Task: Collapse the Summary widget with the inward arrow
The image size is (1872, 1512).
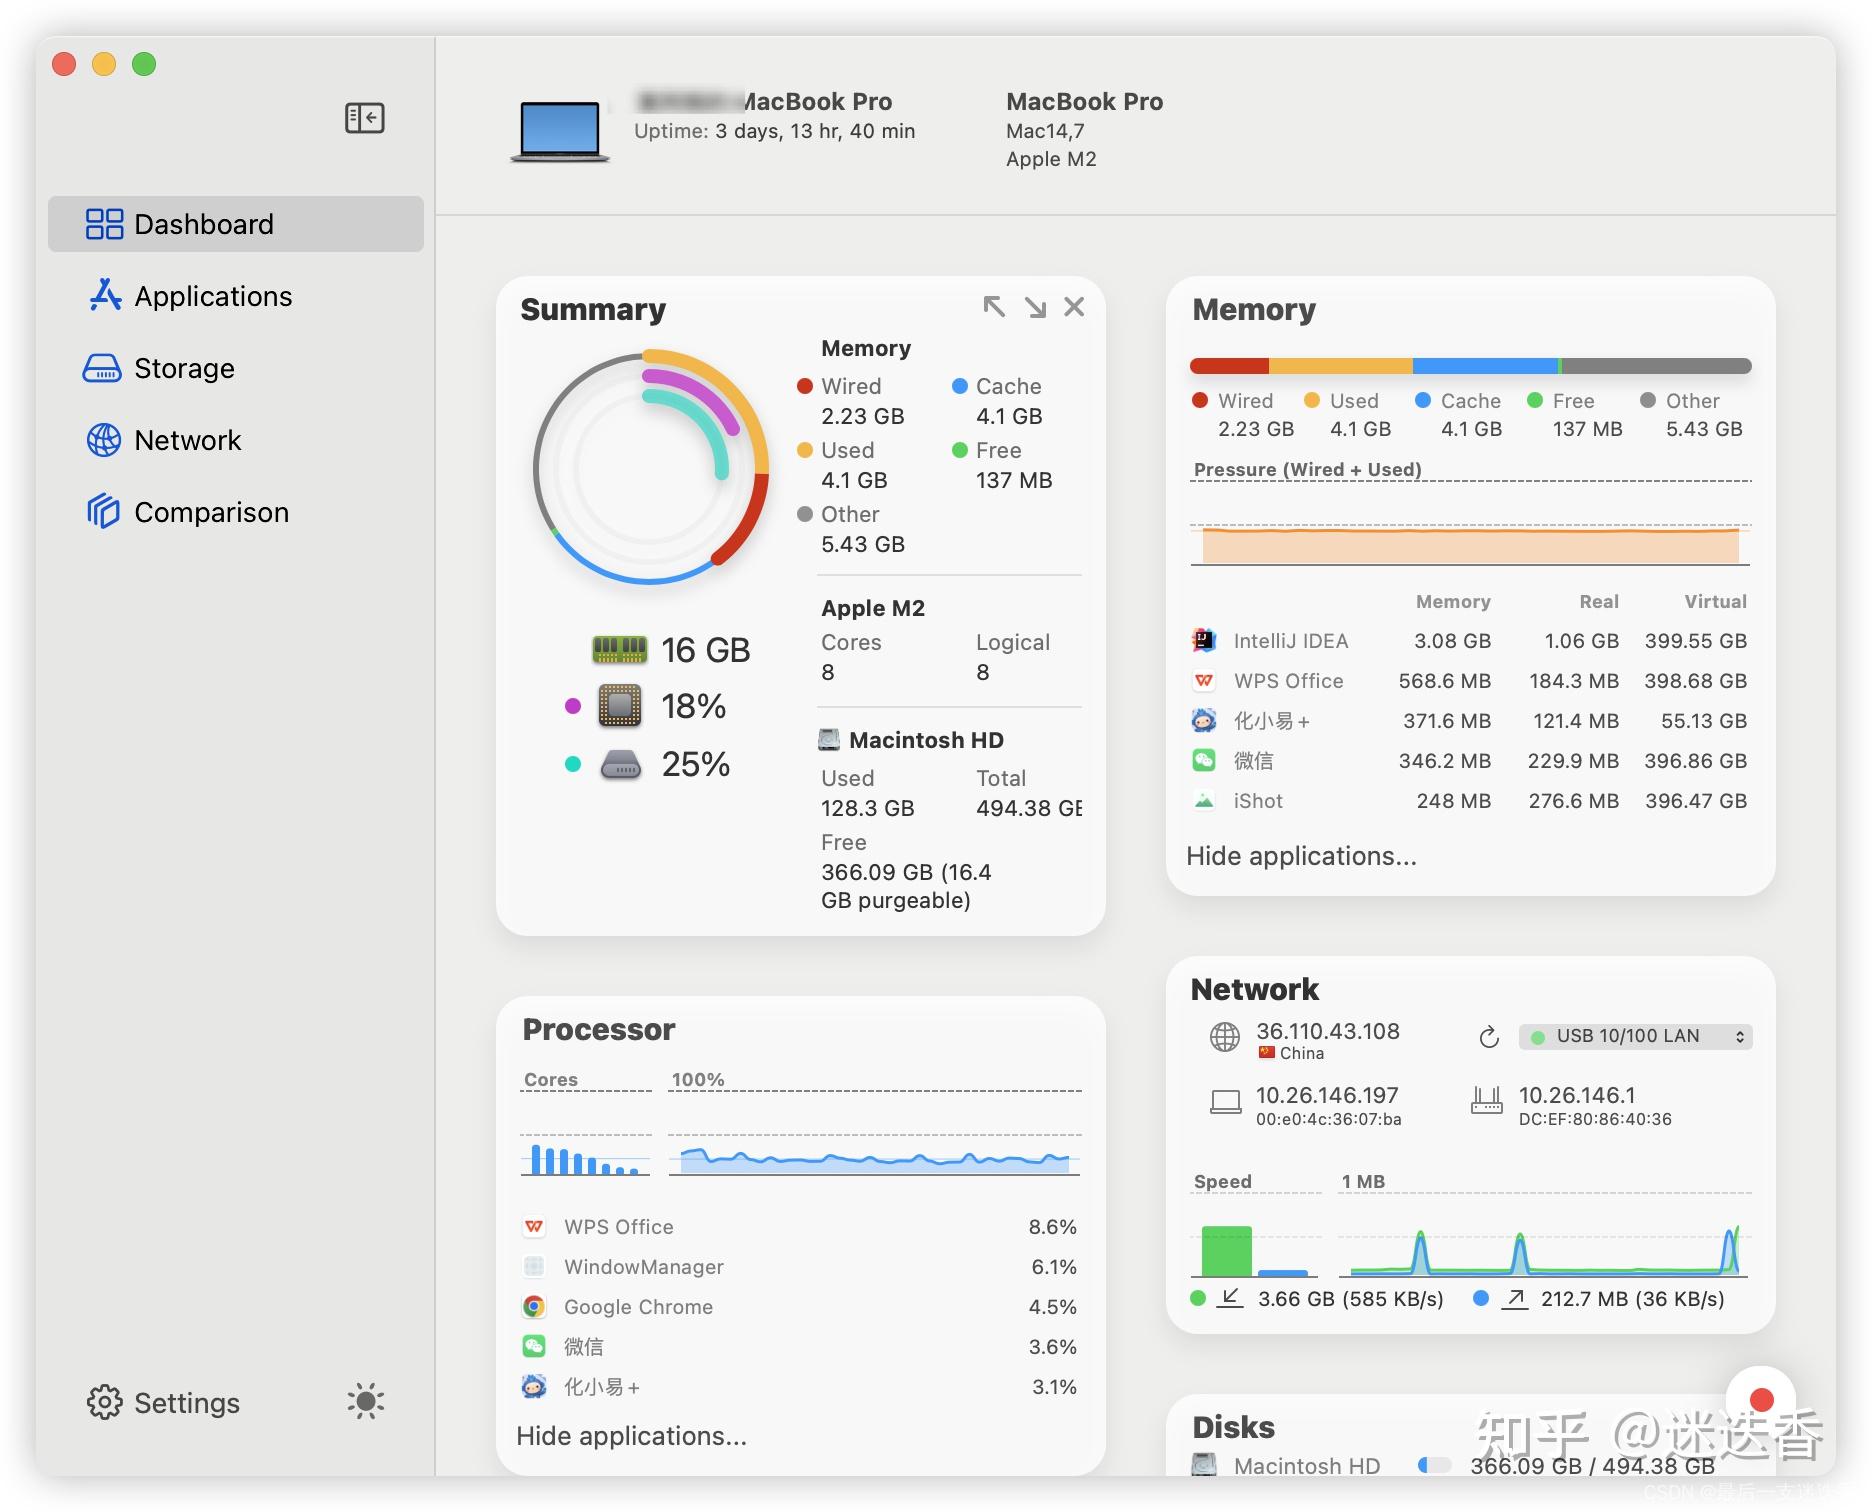Action: 1037,308
